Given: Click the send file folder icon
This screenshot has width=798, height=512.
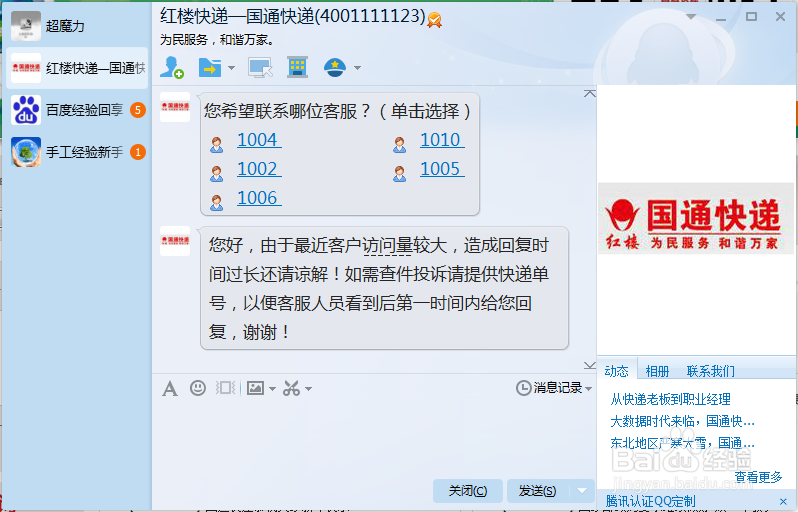Looking at the screenshot, I should pyautogui.click(x=210, y=67).
